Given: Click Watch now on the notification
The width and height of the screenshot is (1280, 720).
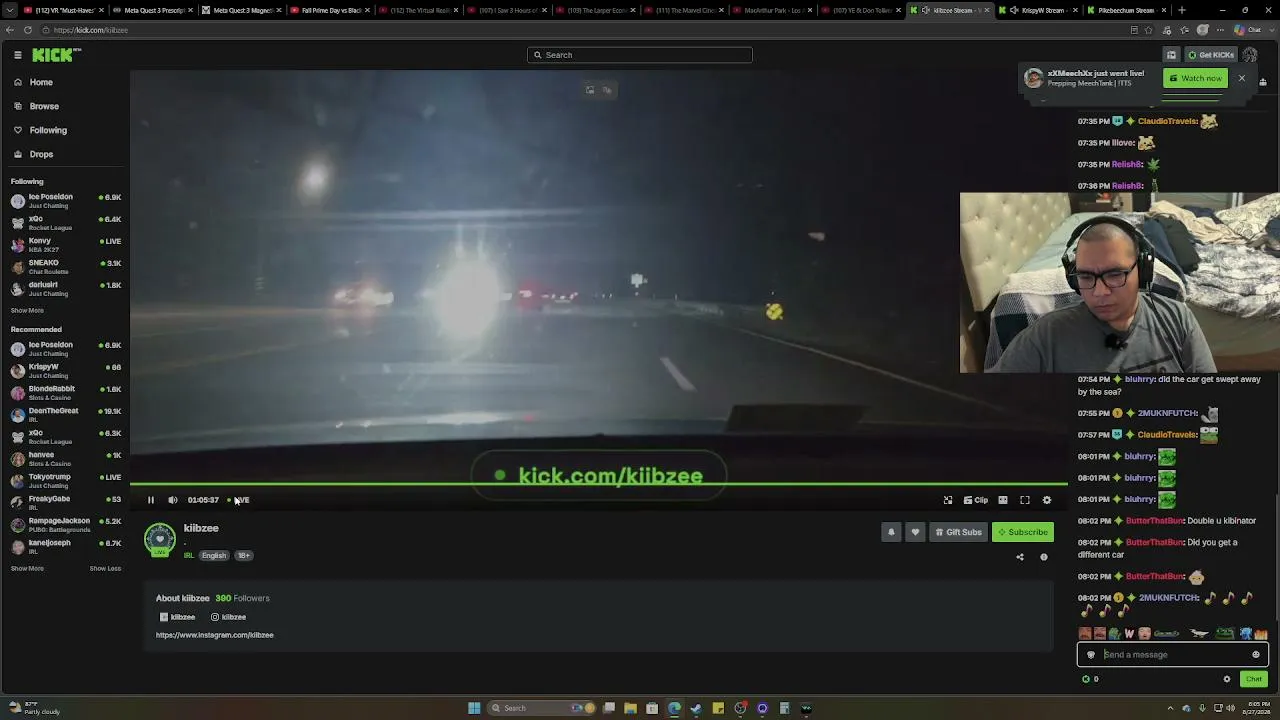Looking at the screenshot, I should 1195,78.
